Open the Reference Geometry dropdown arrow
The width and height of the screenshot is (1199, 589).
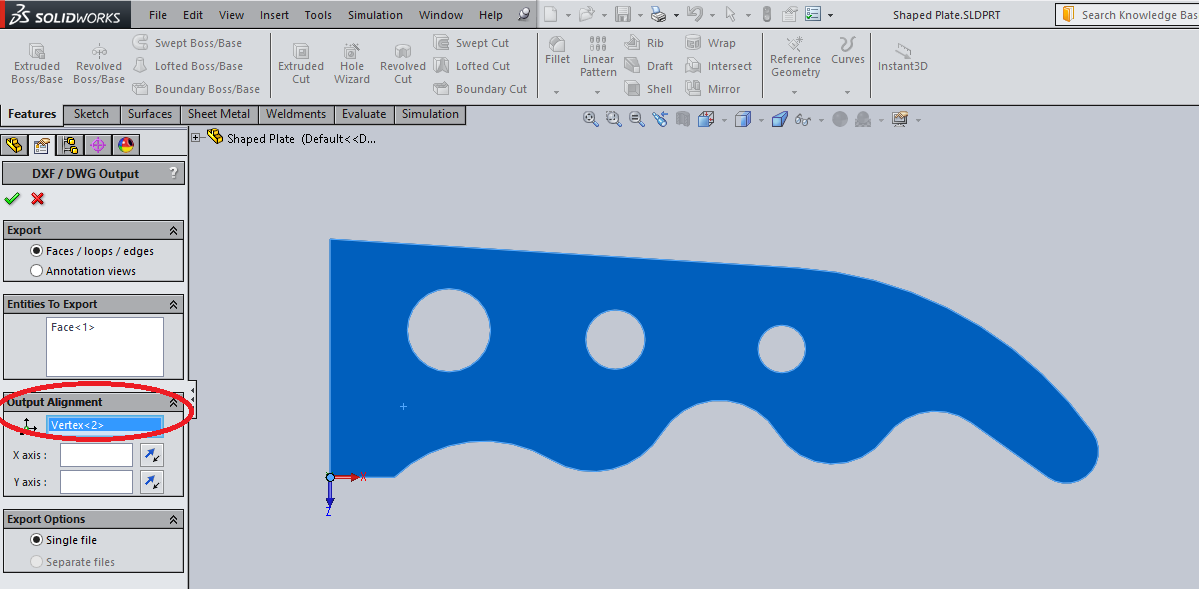pos(794,92)
